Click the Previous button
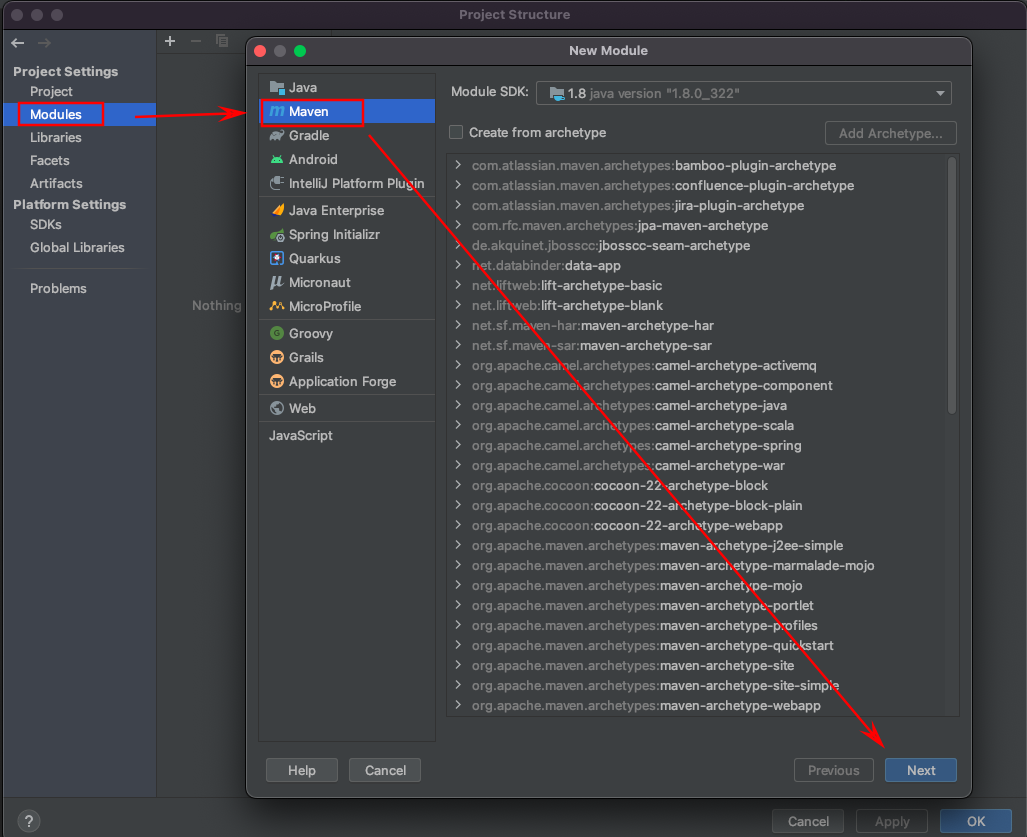1027x837 pixels. click(x=833, y=770)
